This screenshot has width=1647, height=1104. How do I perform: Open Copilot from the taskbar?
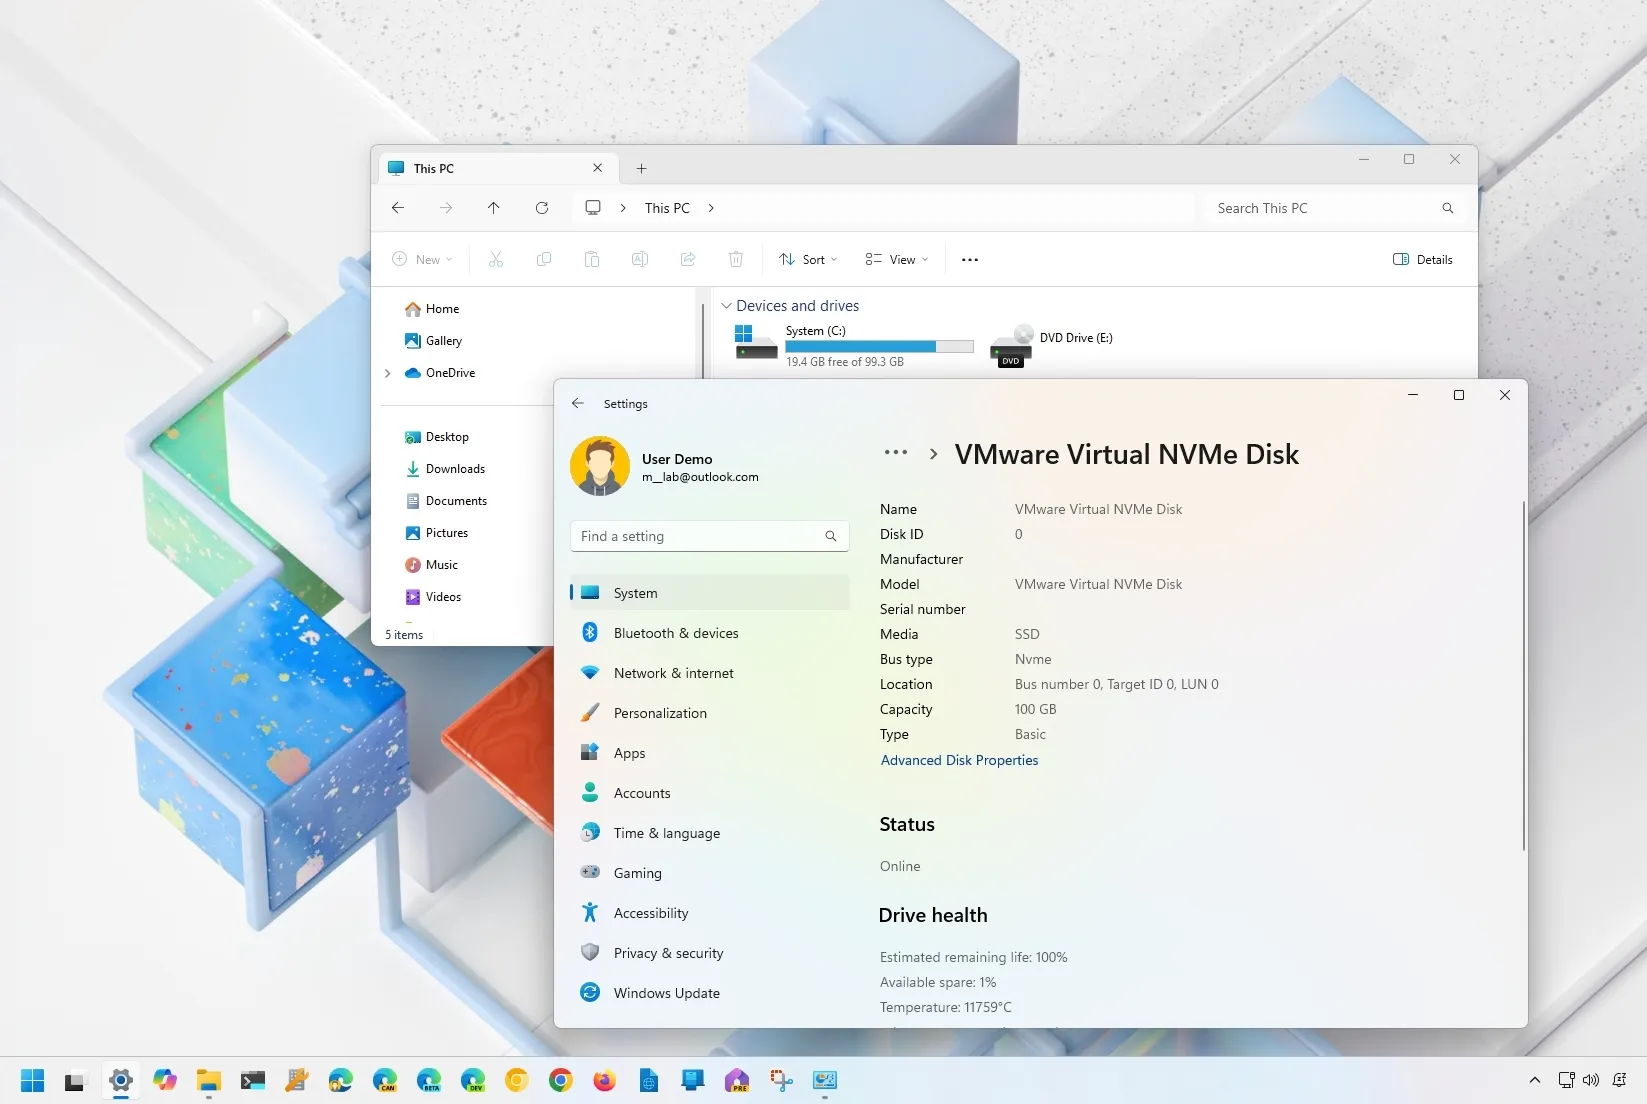point(165,1080)
